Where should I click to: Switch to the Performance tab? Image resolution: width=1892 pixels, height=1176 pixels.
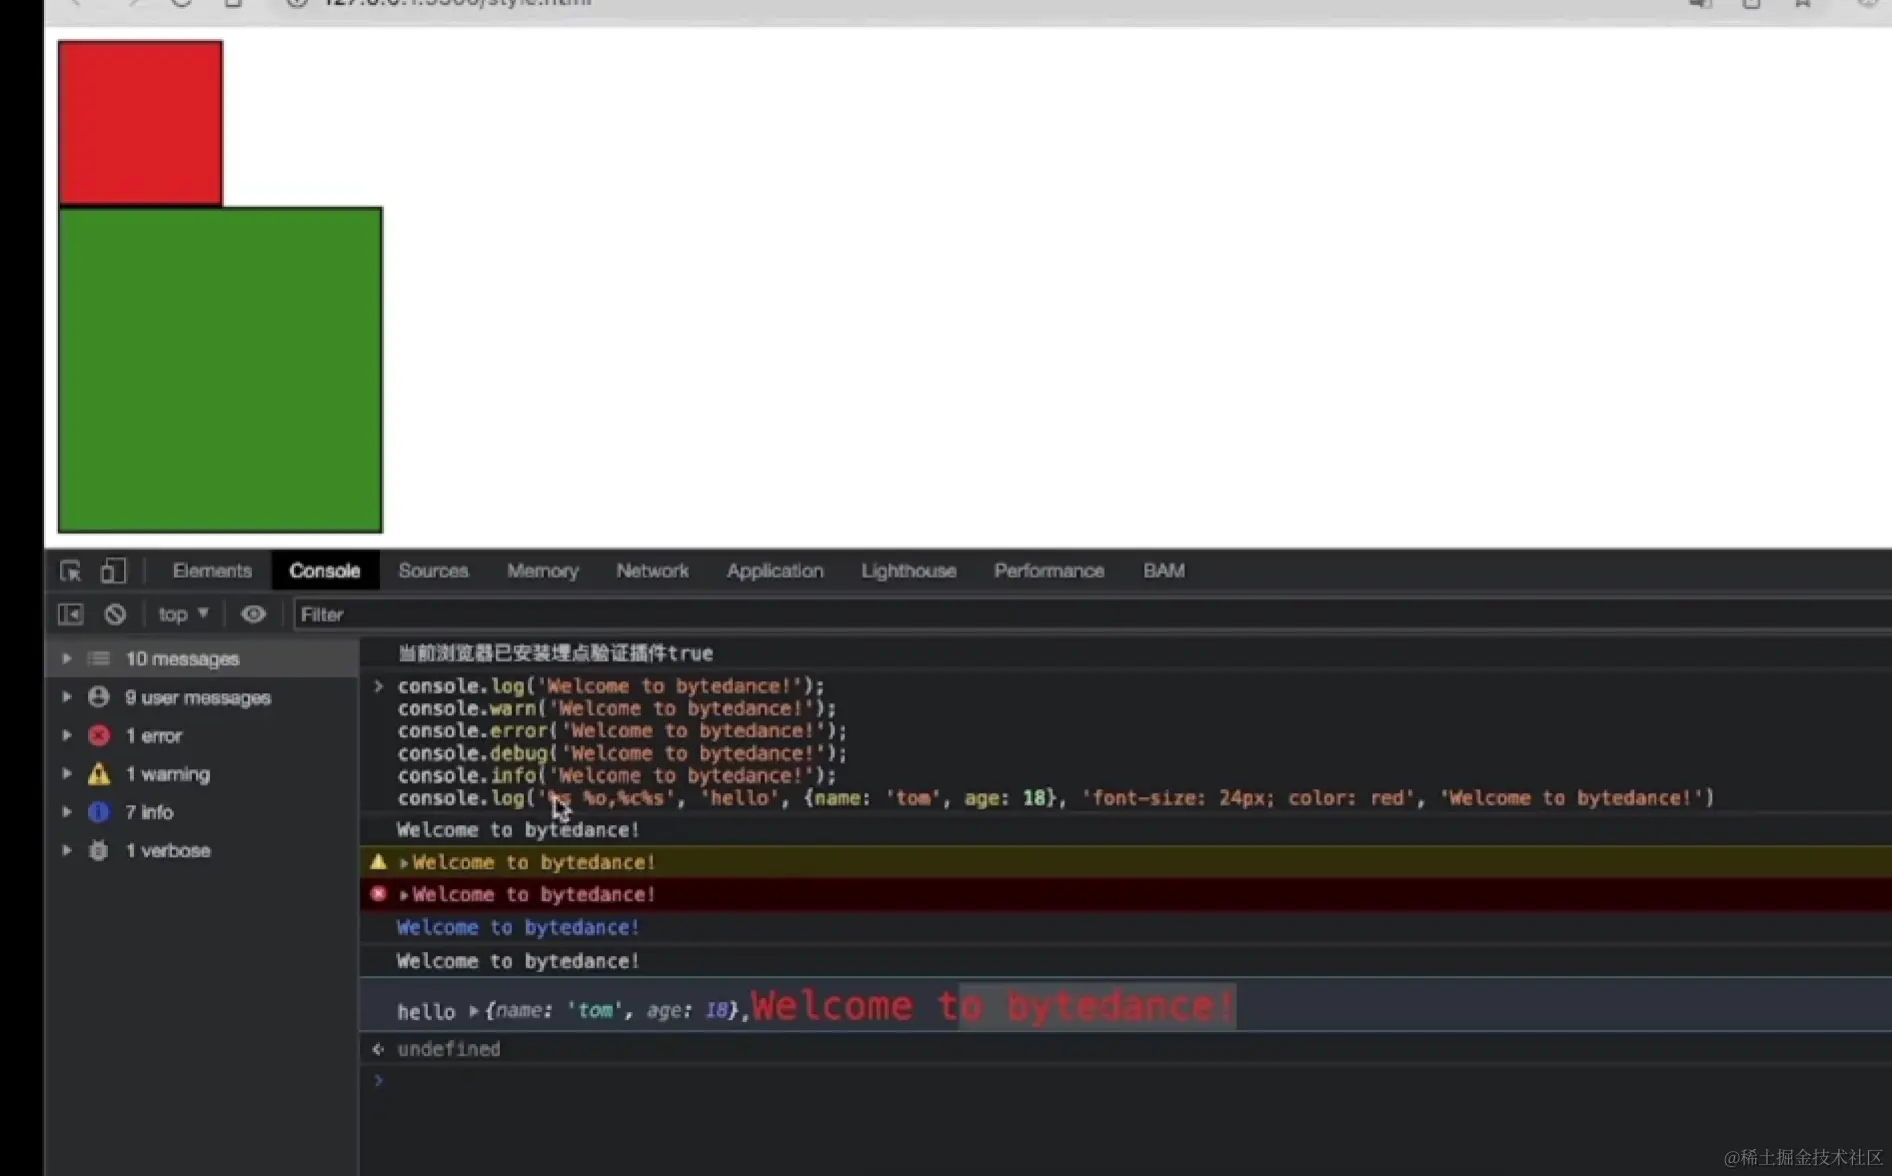[1049, 571]
